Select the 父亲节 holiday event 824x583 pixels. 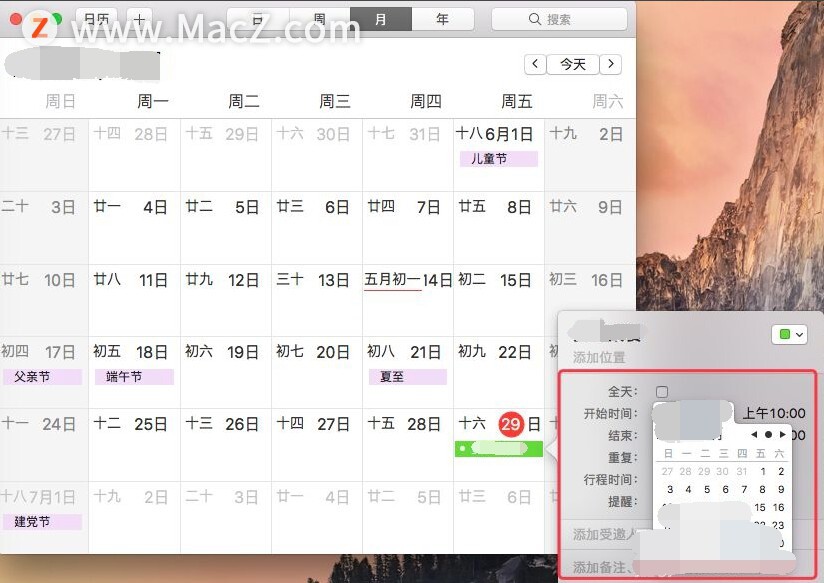42,377
